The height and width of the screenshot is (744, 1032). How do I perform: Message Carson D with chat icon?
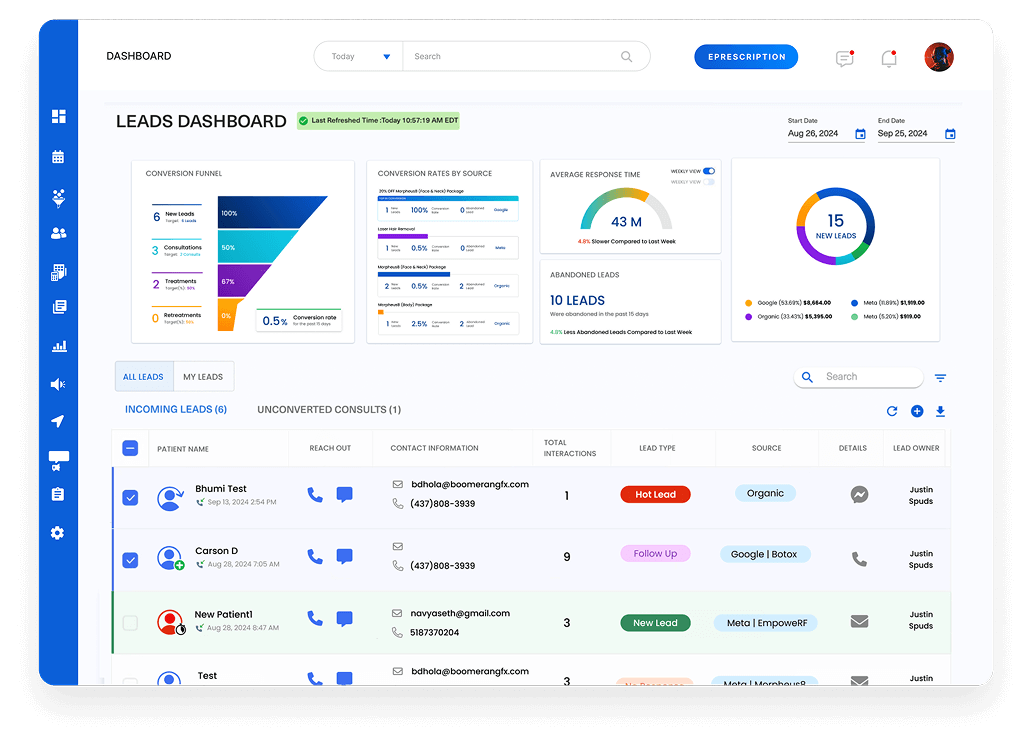(x=344, y=556)
